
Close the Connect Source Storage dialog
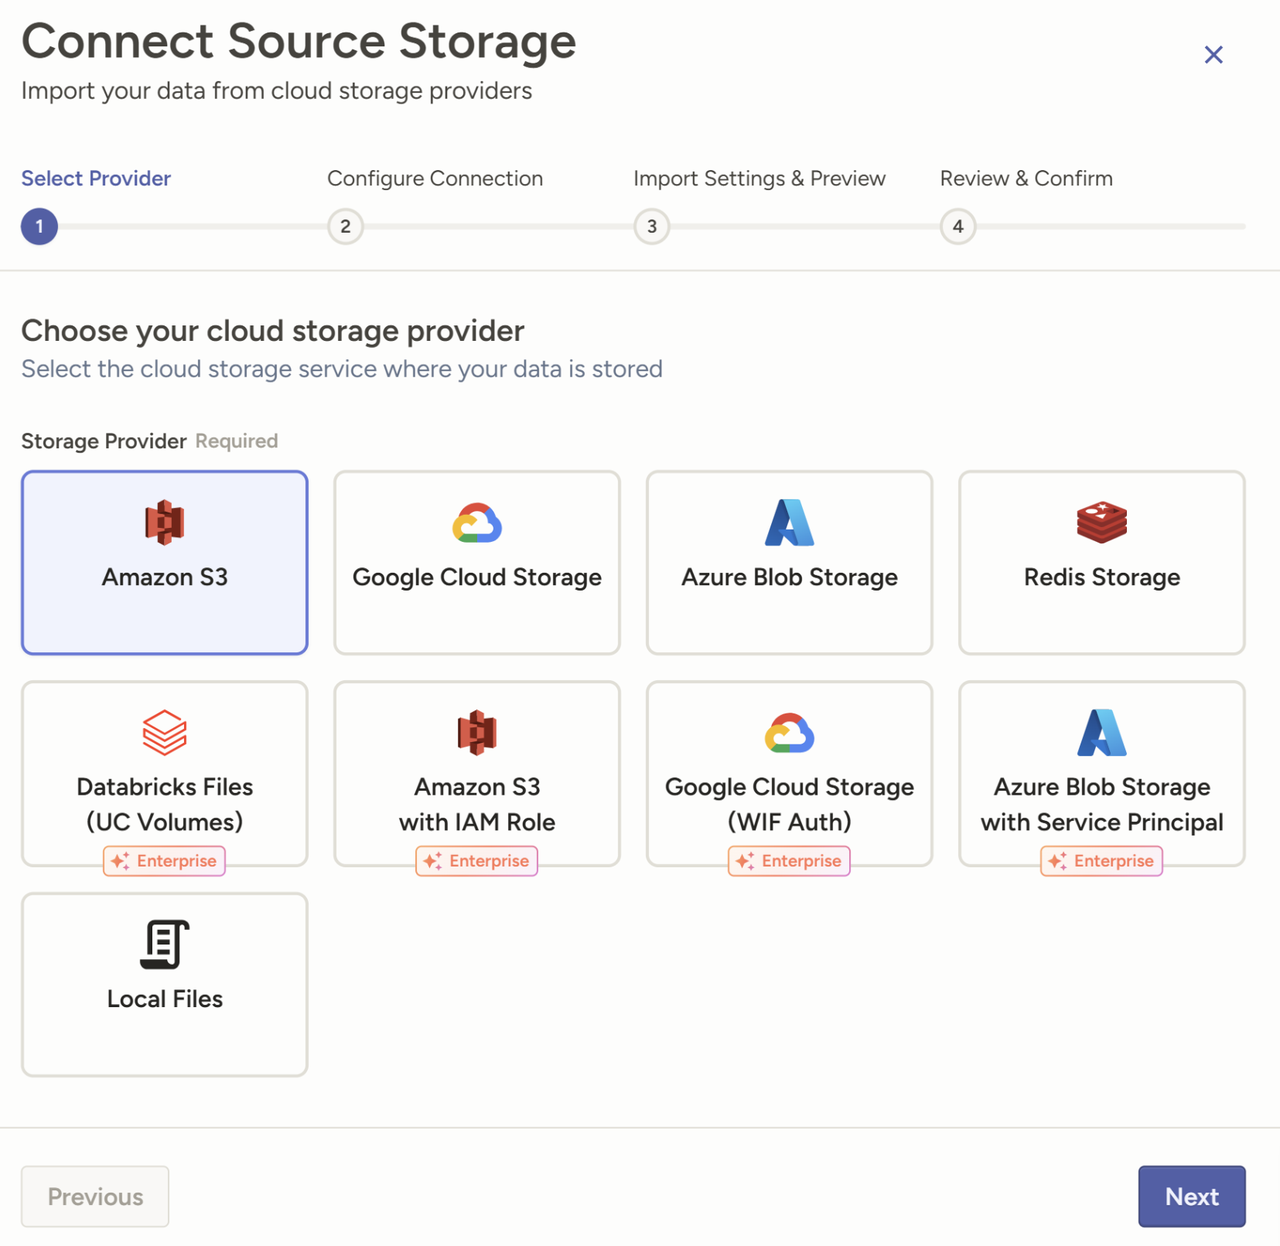(x=1213, y=55)
